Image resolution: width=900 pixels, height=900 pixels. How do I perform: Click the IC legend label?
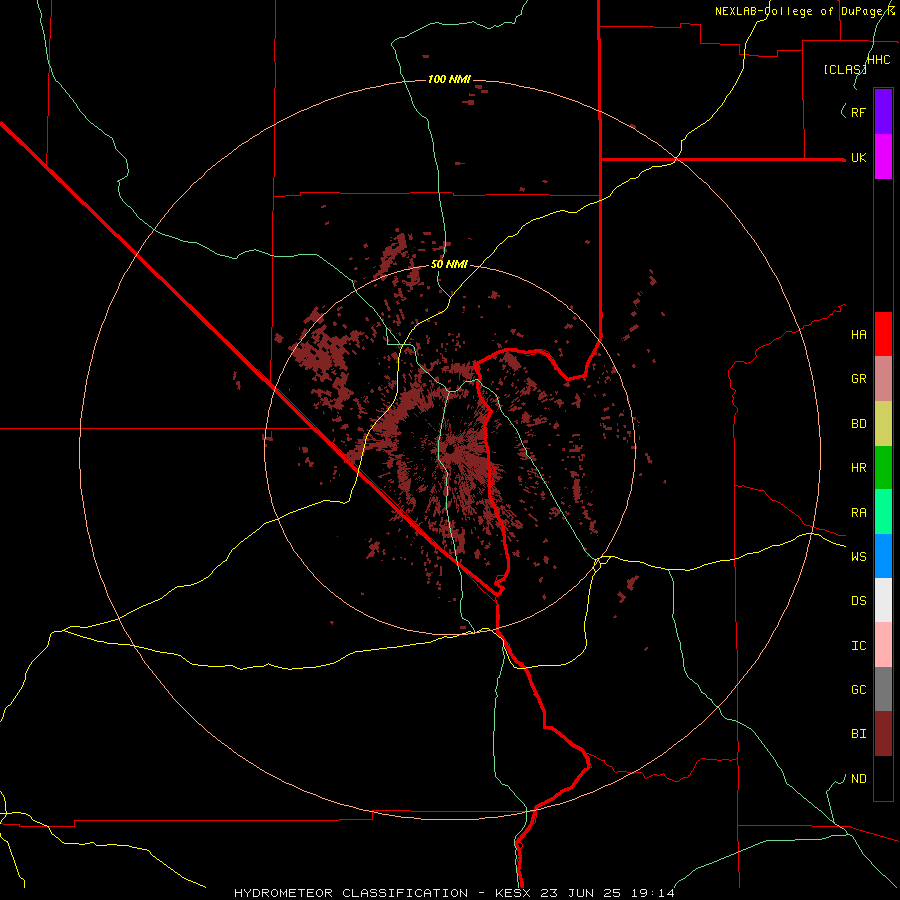tap(859, 646)
